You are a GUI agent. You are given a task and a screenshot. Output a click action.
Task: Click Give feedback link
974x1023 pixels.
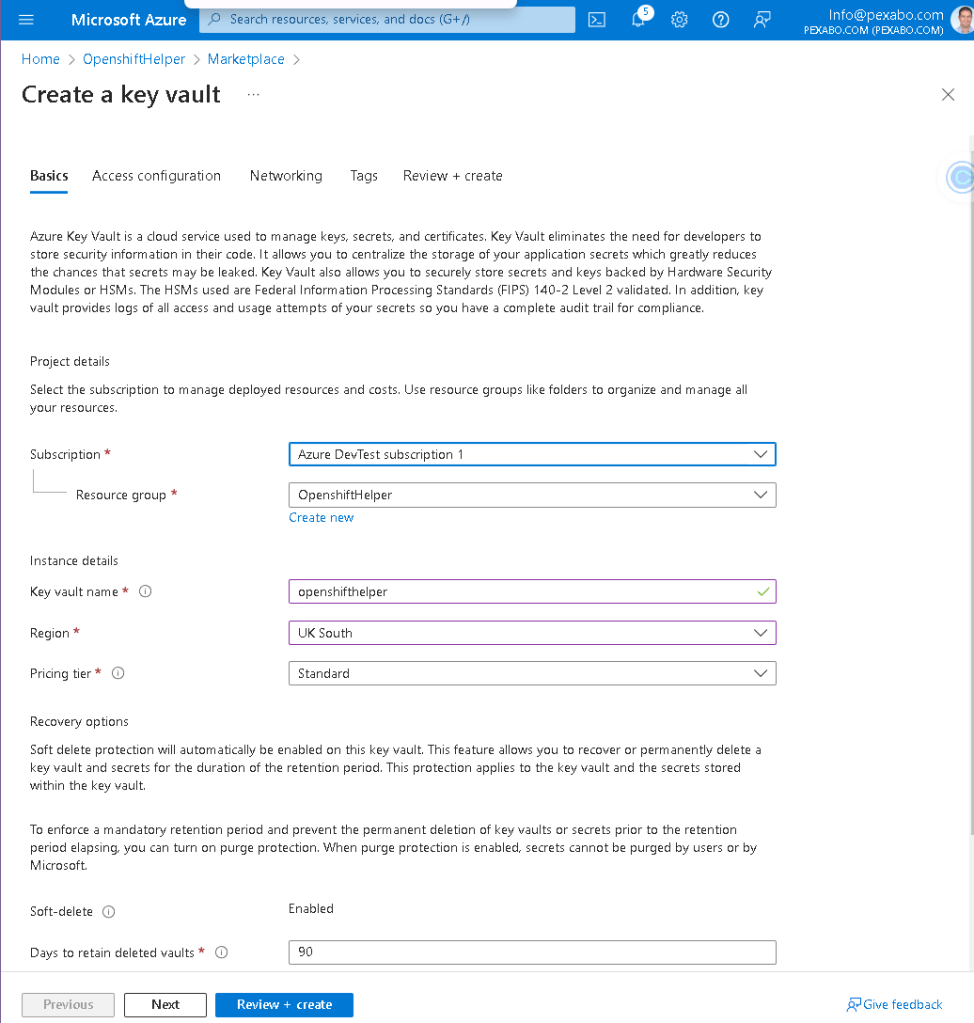pos(894,1005)
